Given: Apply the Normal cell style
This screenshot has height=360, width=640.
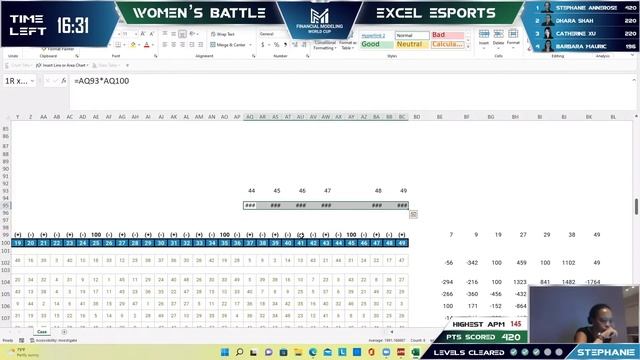Looking at the screenshot, I should tap(412, 35).
